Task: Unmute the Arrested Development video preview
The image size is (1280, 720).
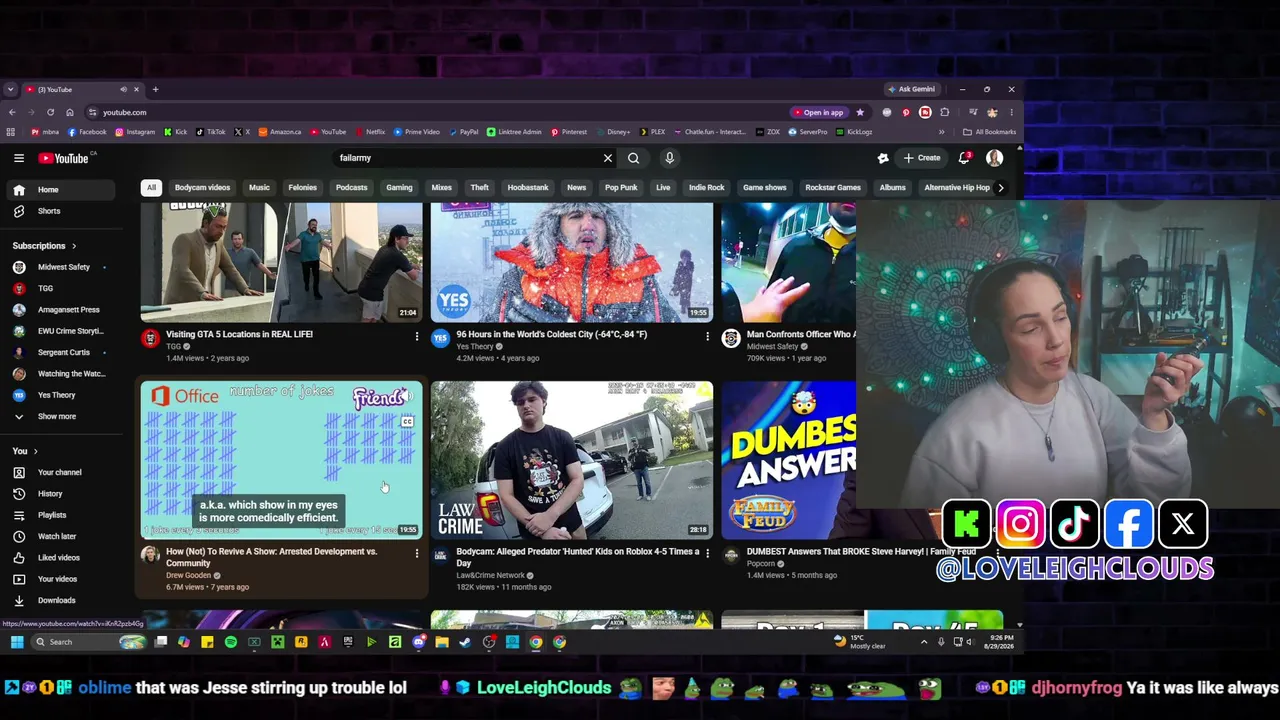Action: coord(408,397)
